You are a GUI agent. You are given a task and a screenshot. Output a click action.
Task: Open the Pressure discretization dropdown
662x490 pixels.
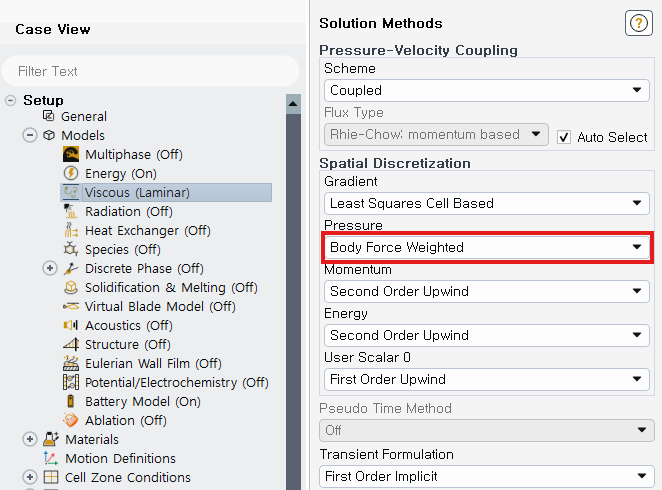pyautogui.click(x=486, y=247)
